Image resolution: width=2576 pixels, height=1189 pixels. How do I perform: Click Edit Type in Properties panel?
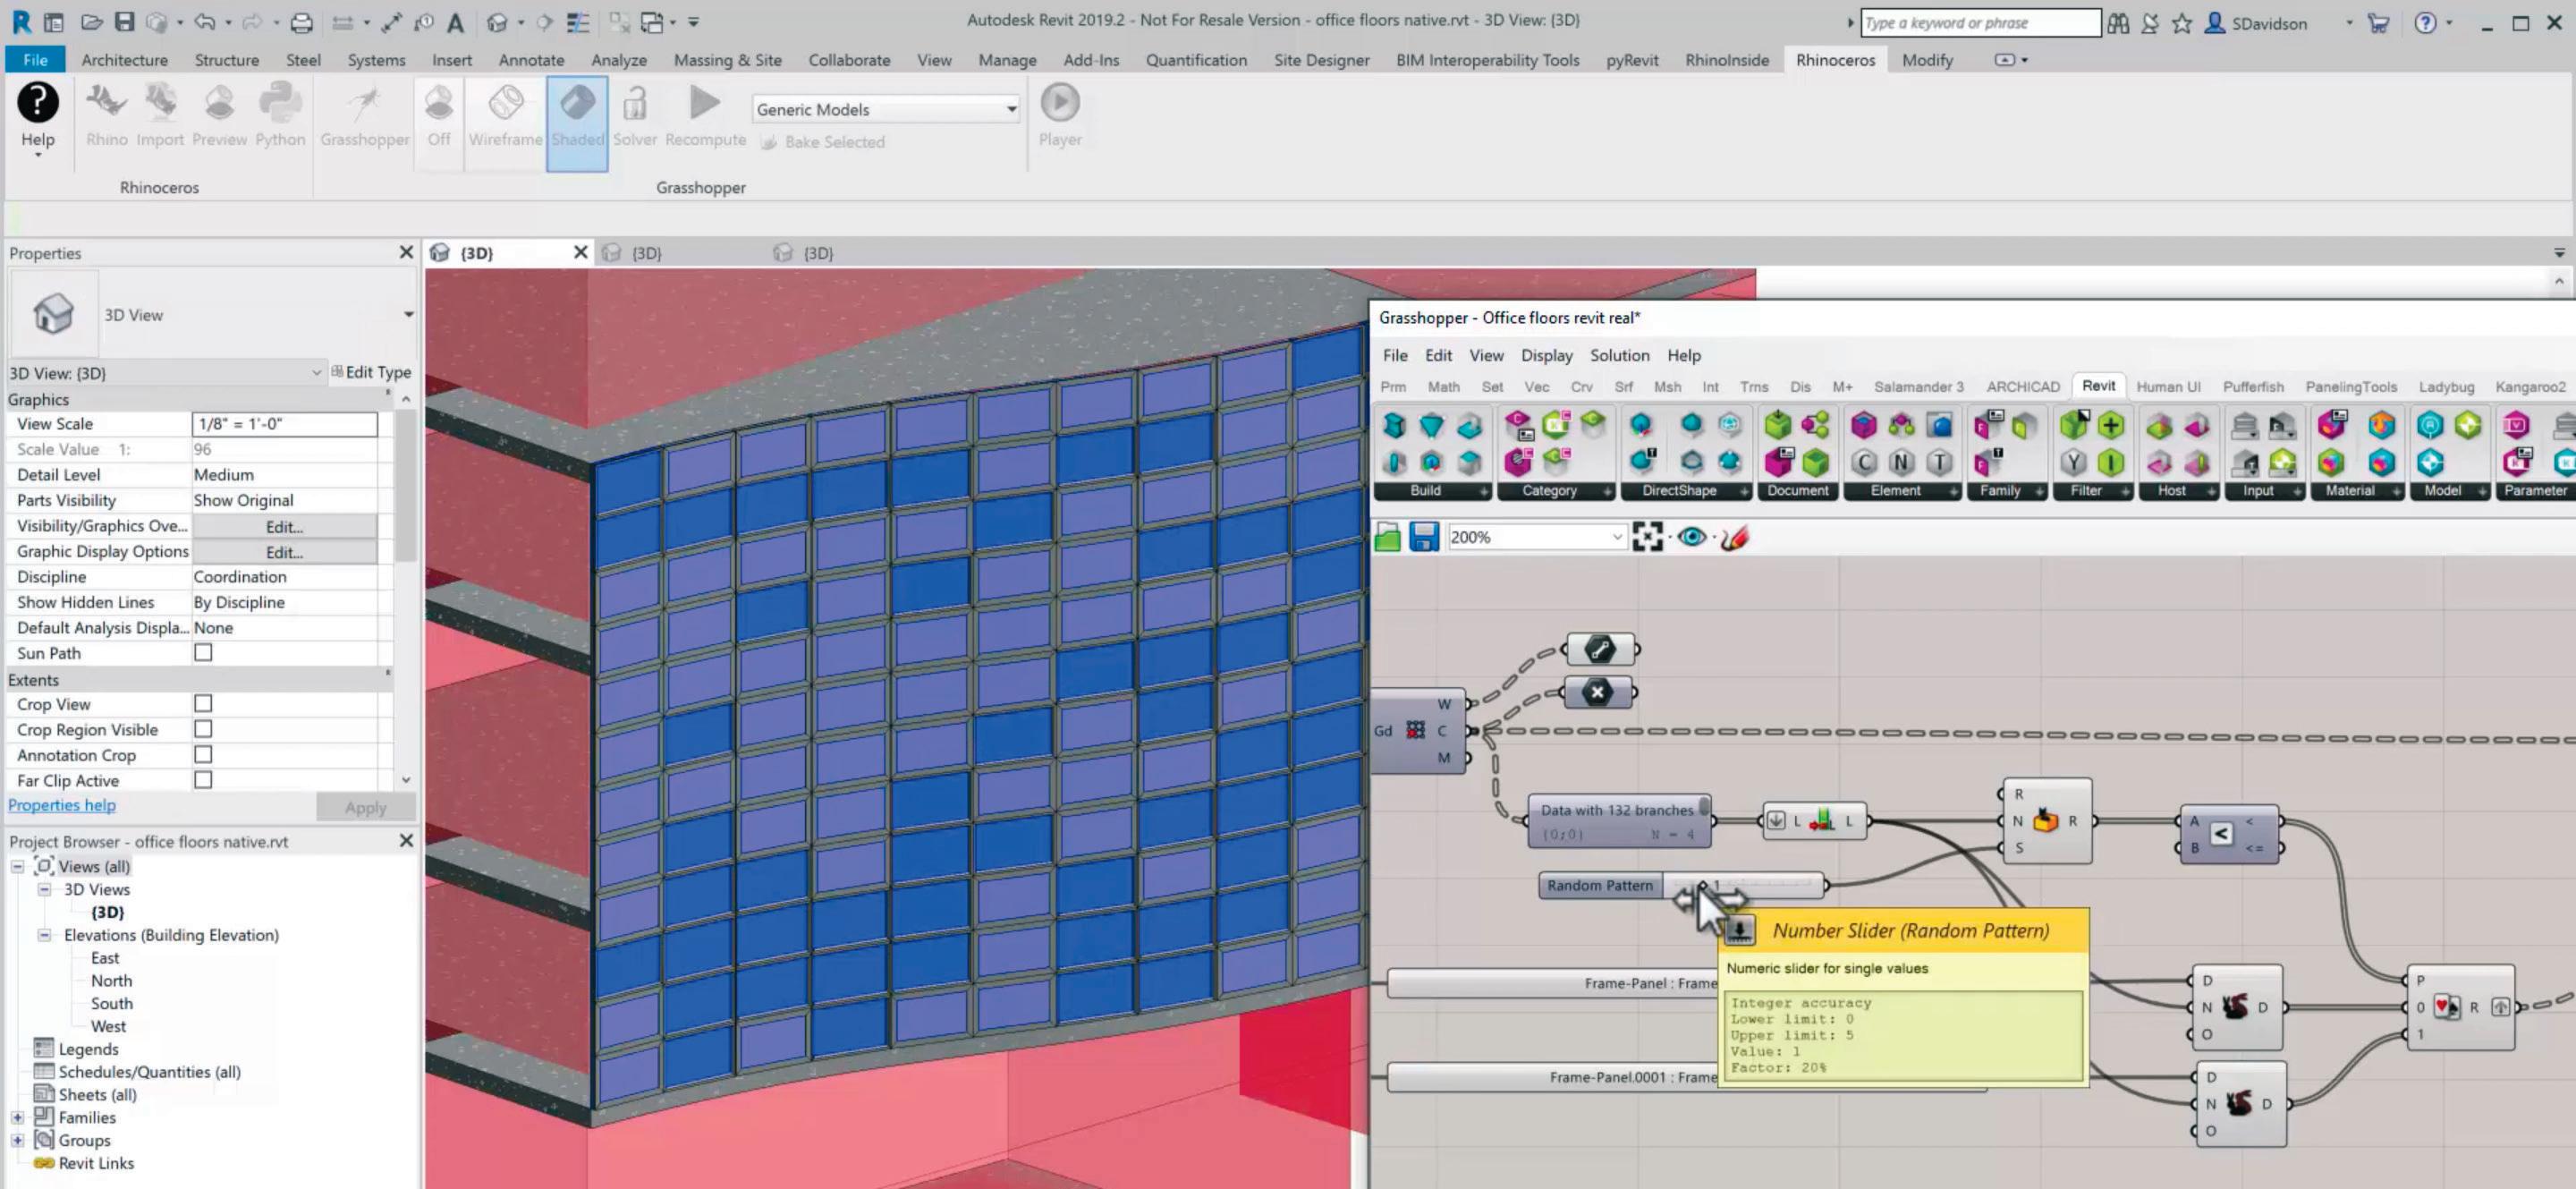tap(371, 372)
